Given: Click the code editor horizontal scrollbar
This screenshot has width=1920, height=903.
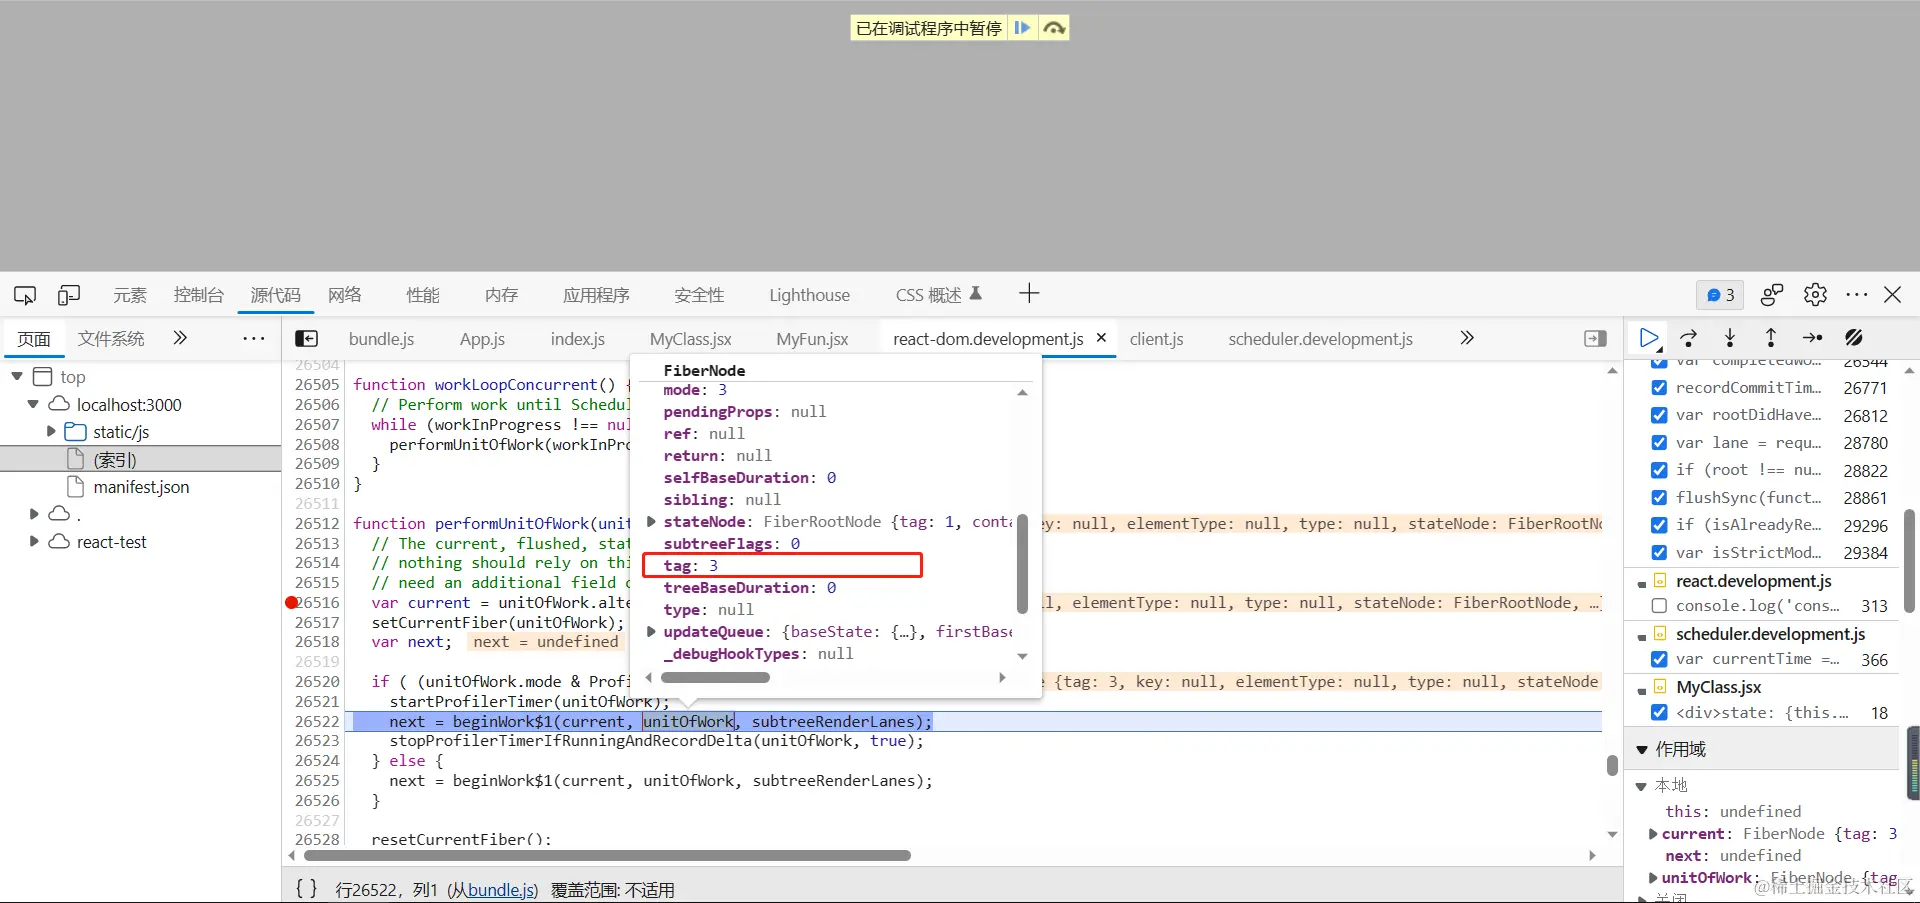Looking at the screenshot, I should click(x=607, y=856).
